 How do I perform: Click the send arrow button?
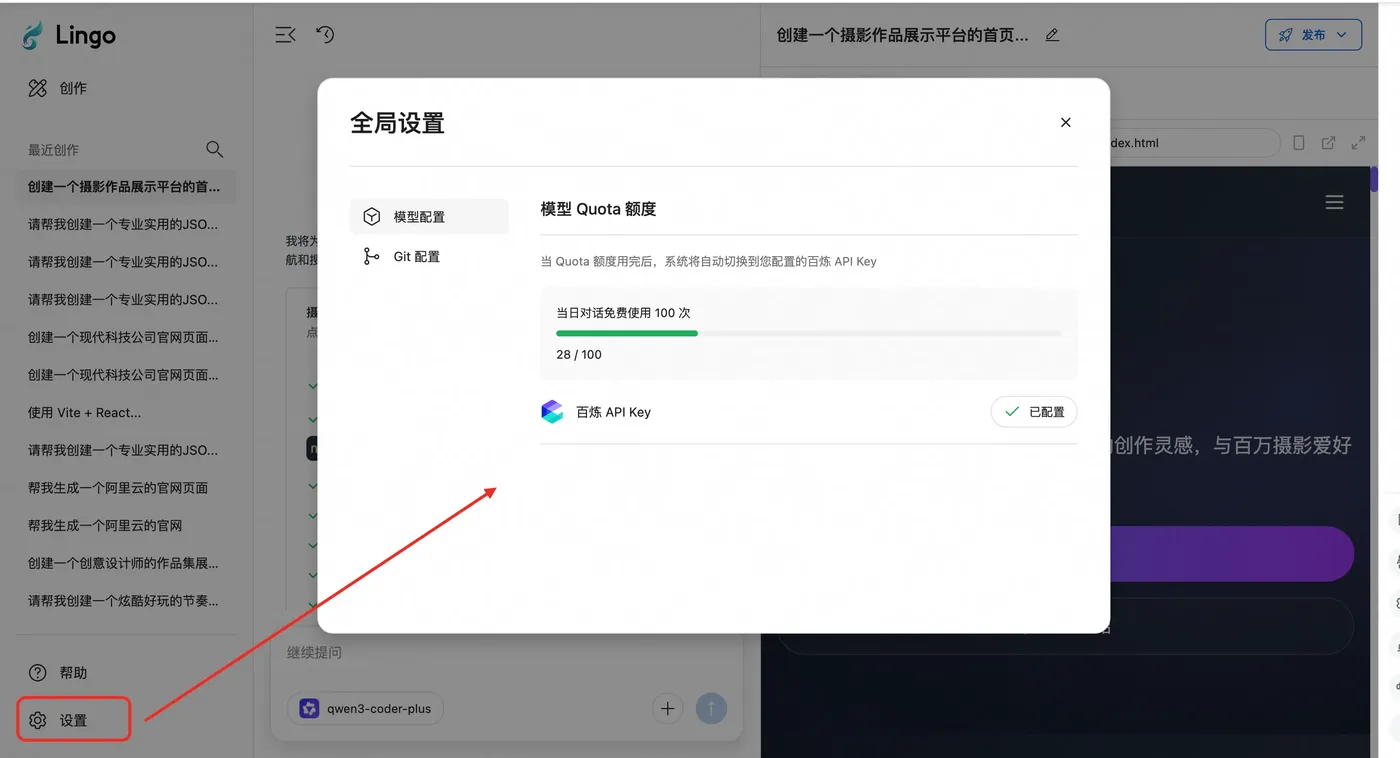click(711, 709)
